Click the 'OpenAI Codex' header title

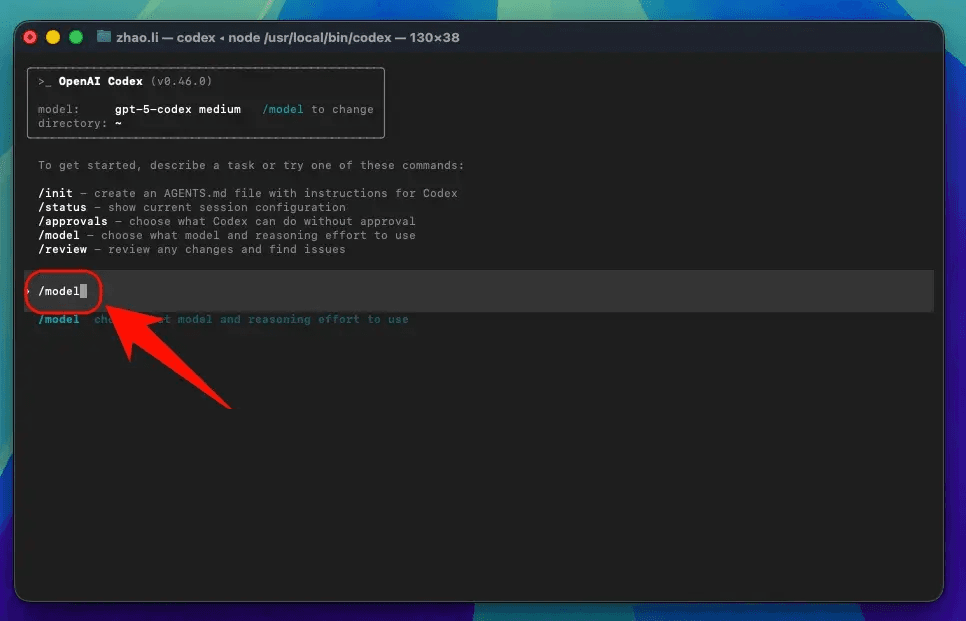(x=100, y=81)
